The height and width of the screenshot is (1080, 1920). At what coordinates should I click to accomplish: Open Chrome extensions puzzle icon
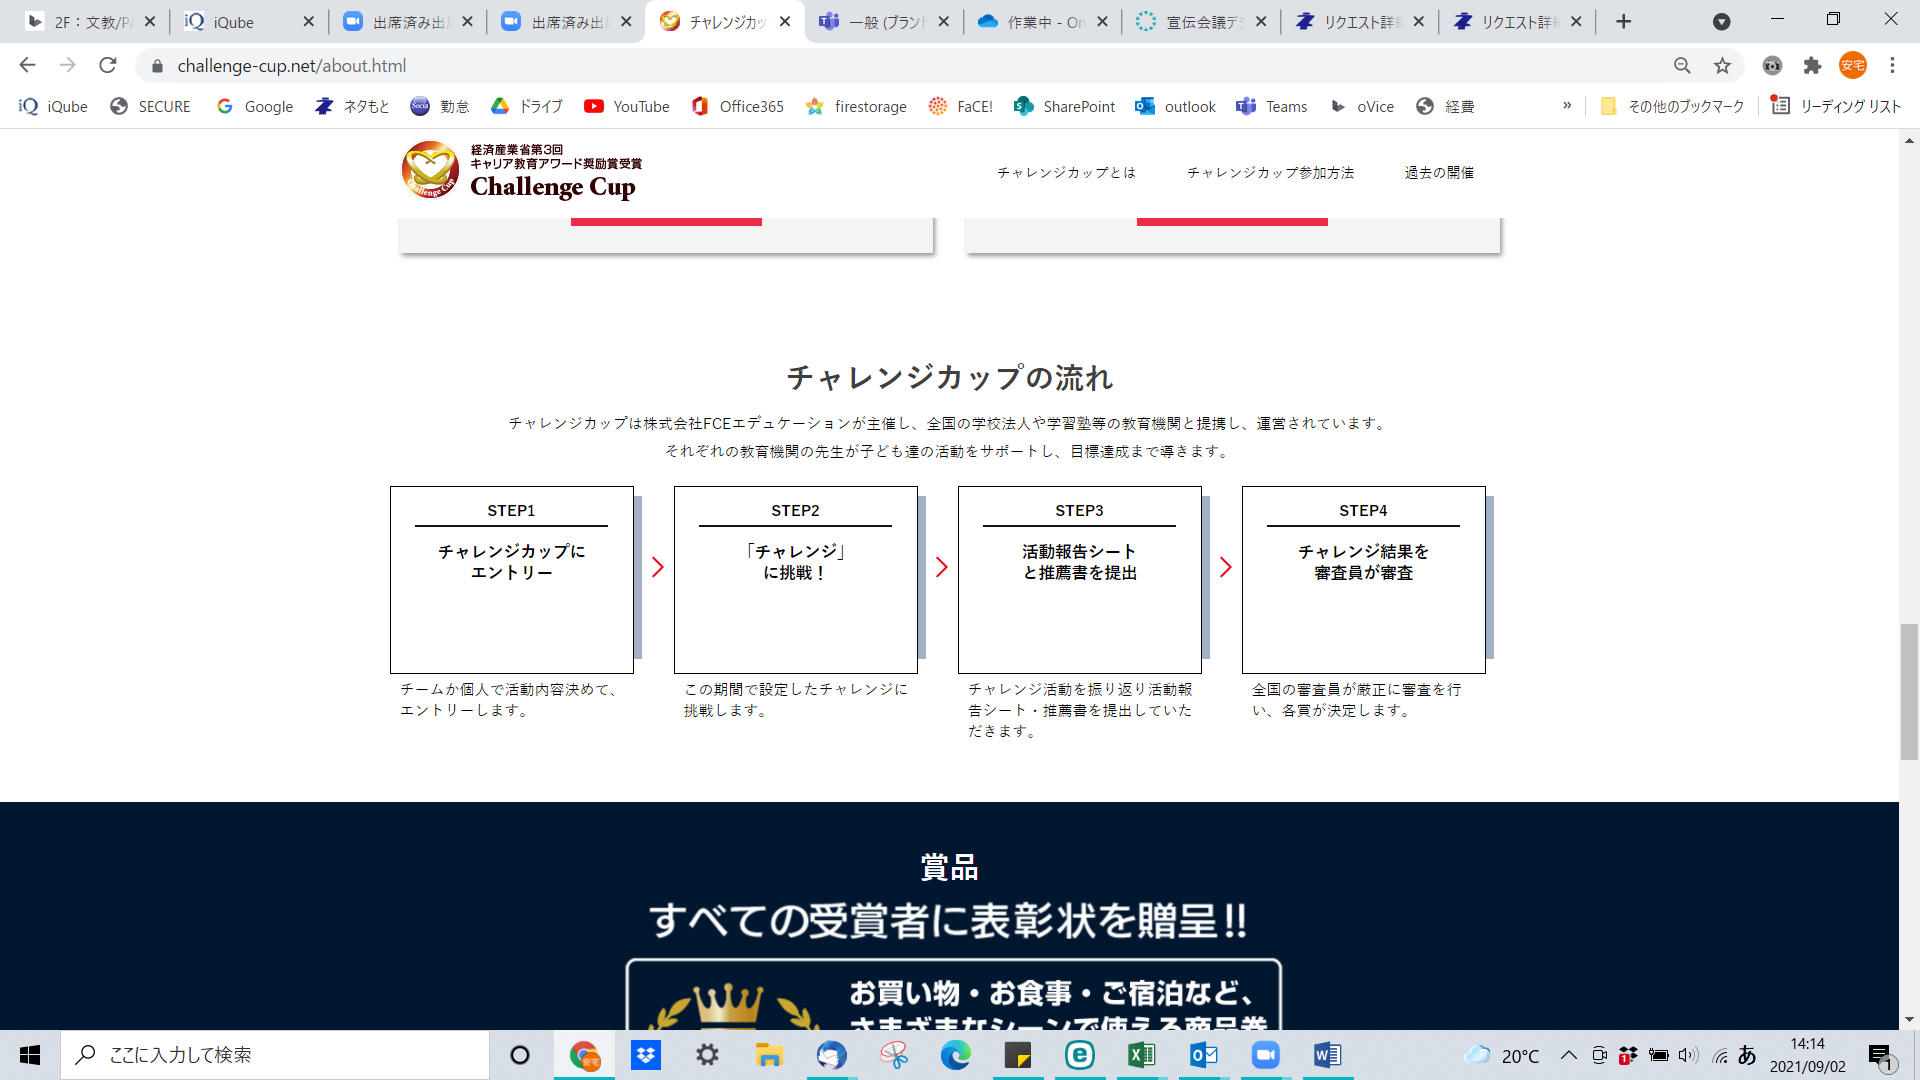tap(1812, 66)
